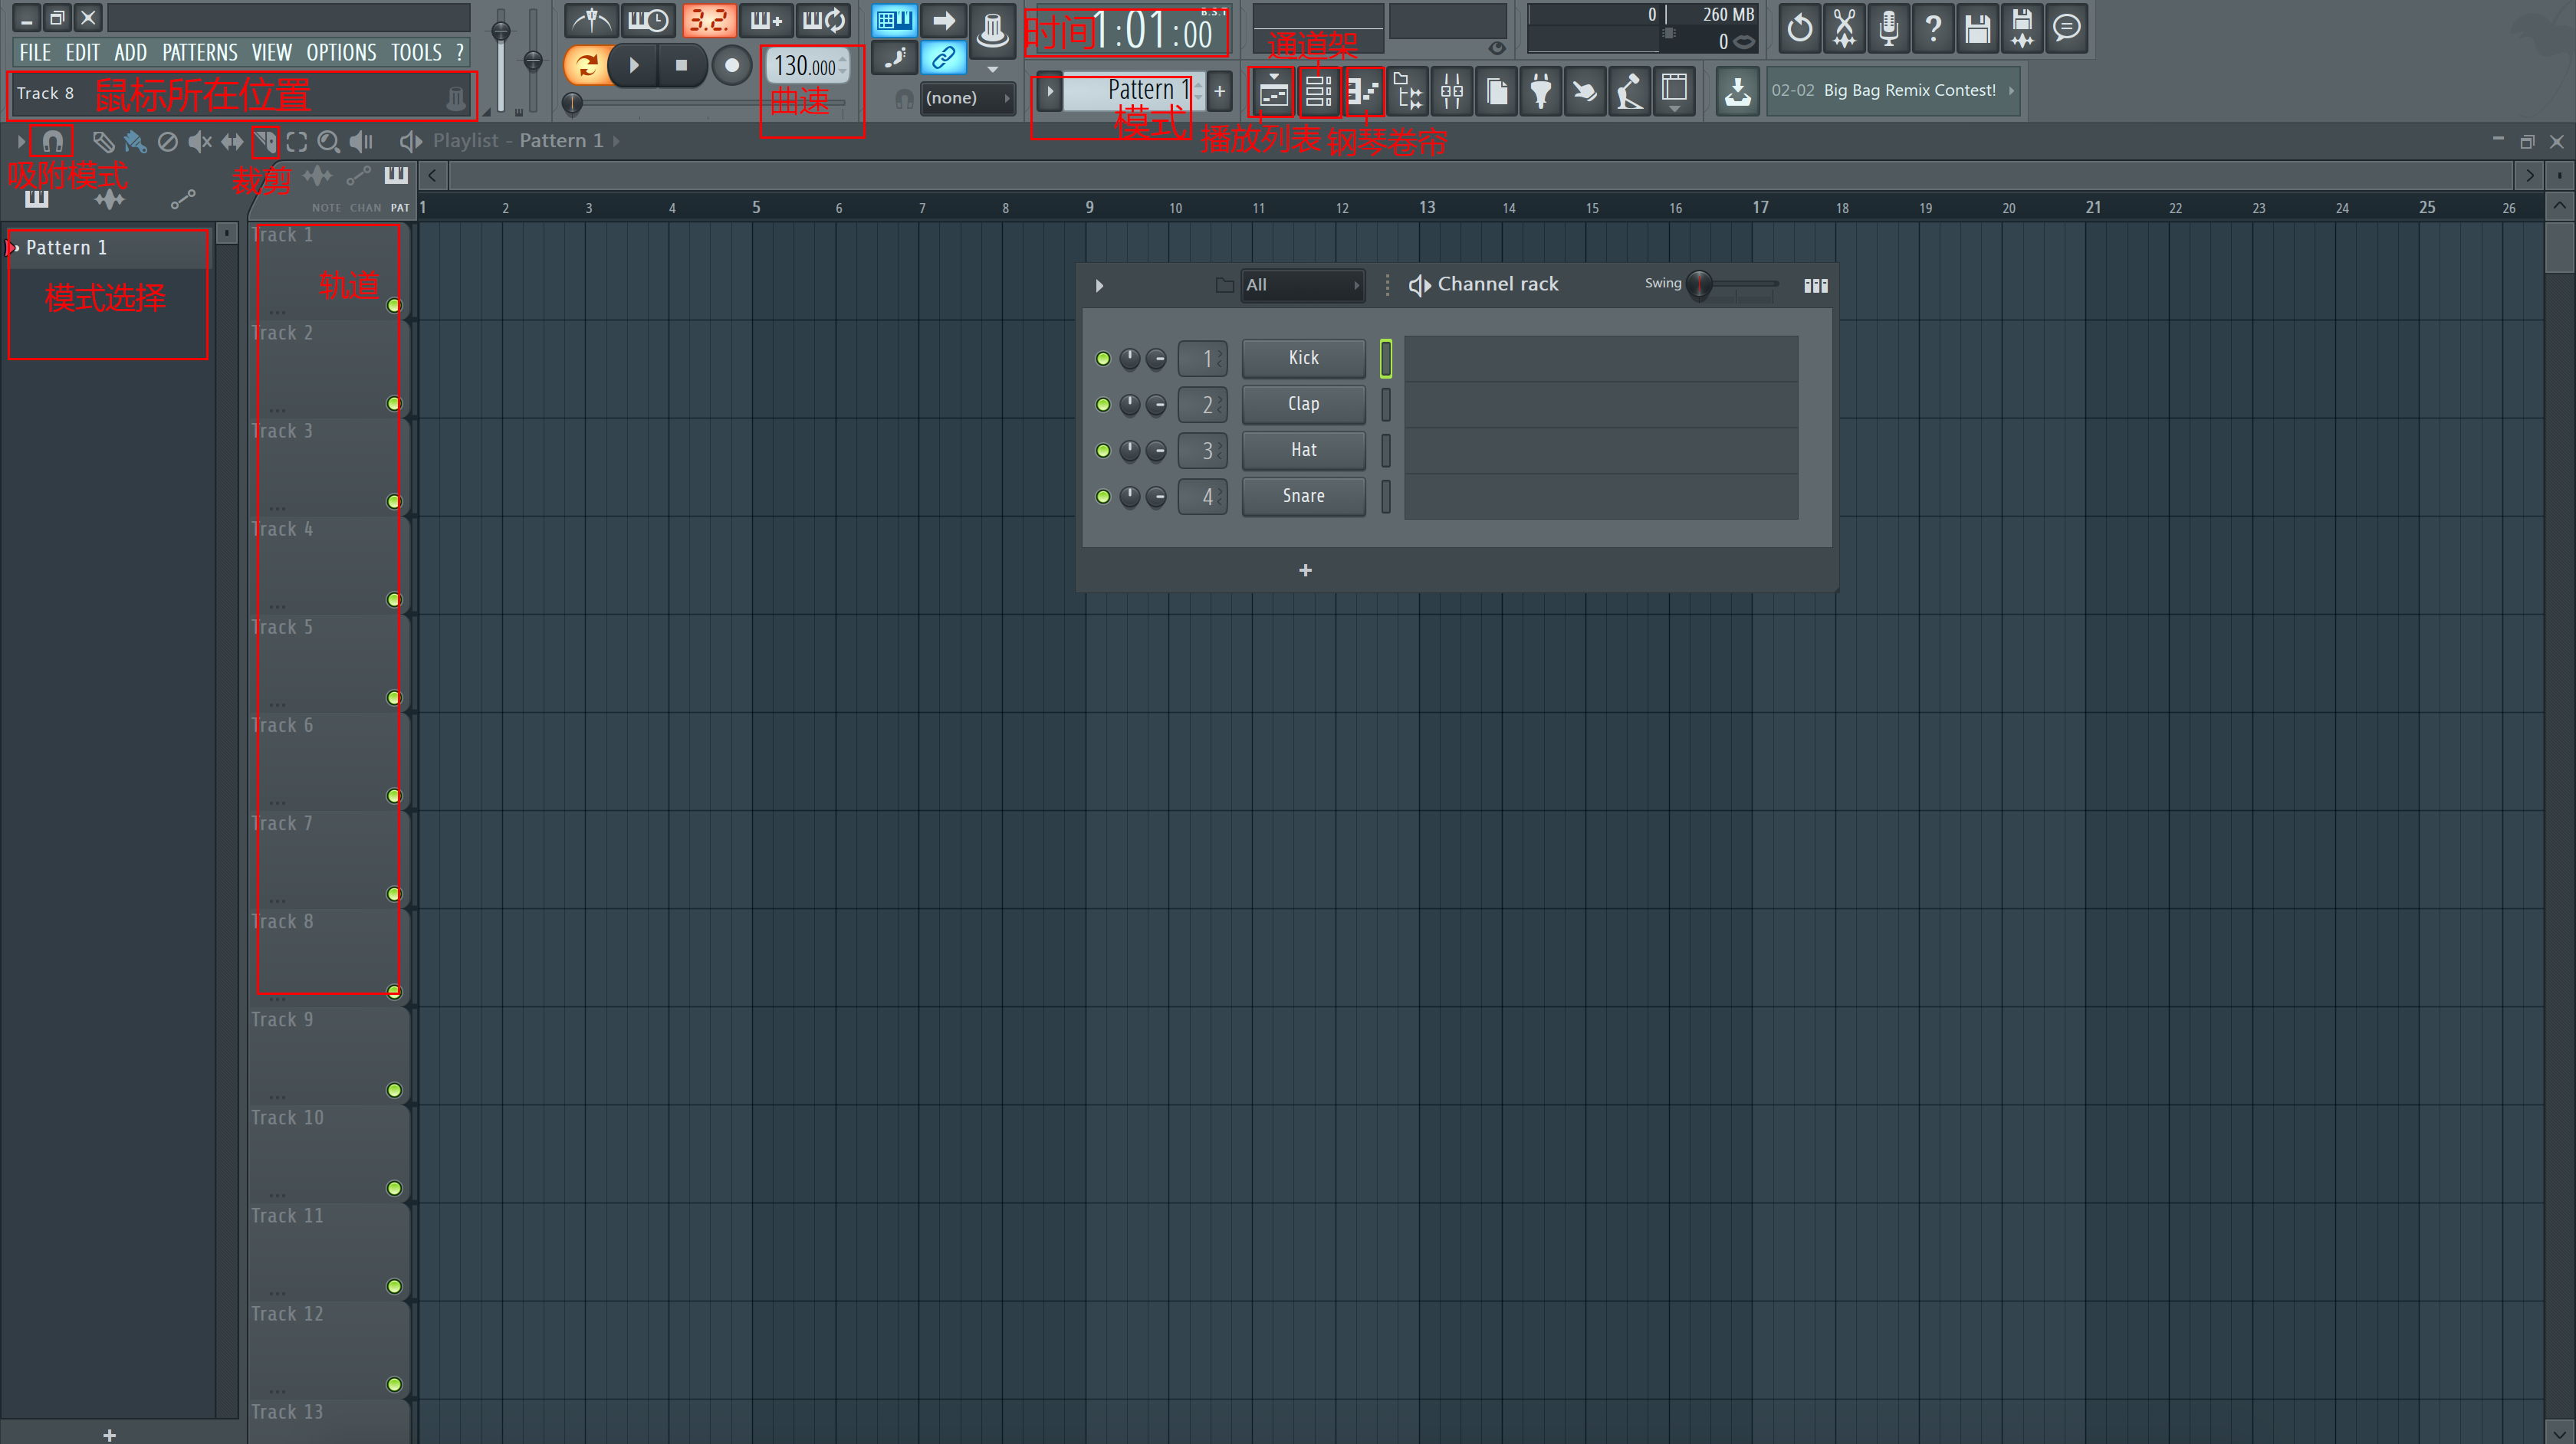
Task: Open Channel rack graph editor icon
Action: click(x=1816, y=286)
